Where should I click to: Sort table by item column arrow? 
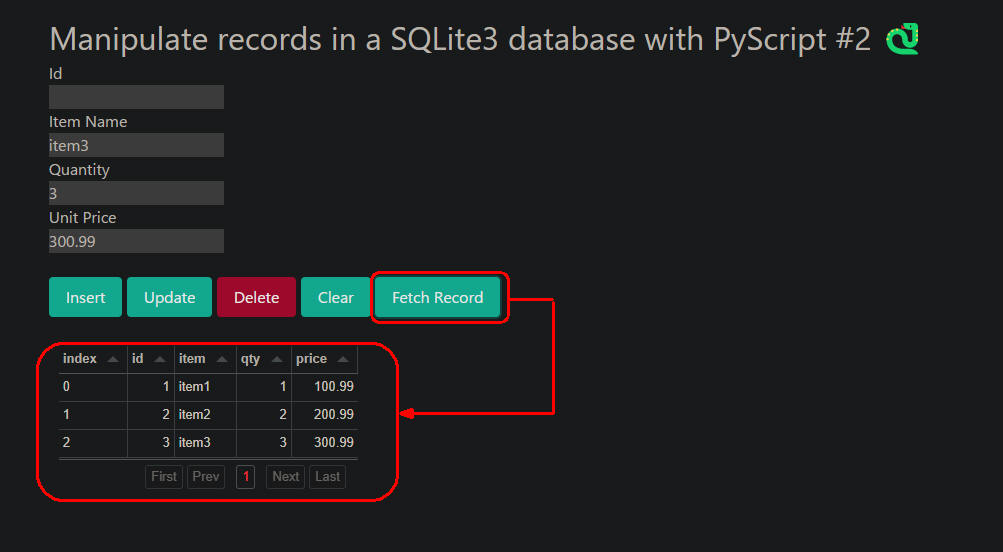pos(222,359)
